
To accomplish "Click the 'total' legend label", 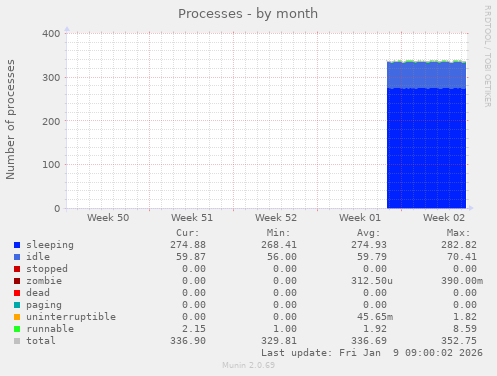I will [x=41, y=341].
